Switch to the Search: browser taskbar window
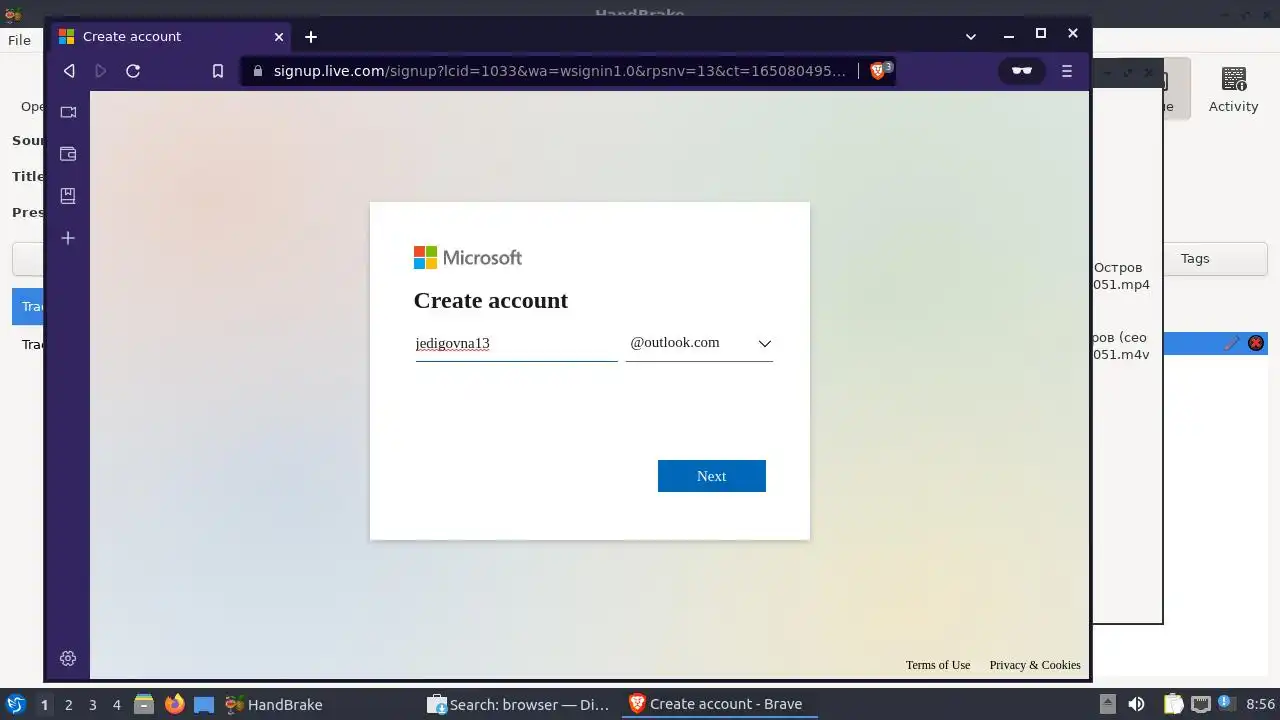 (518, 705)
